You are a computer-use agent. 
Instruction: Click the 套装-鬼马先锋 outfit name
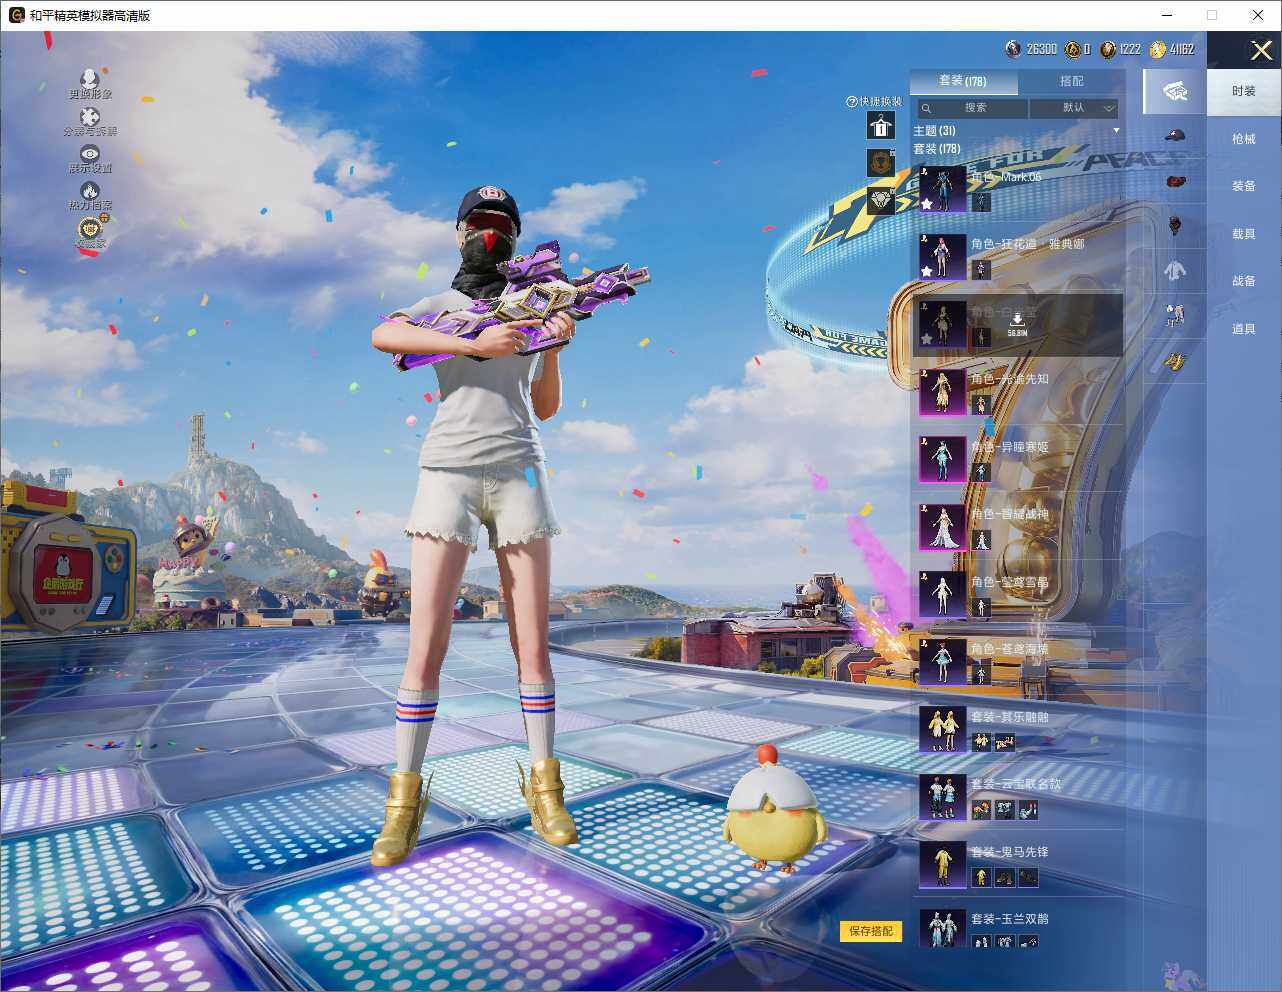point(1010,852)
